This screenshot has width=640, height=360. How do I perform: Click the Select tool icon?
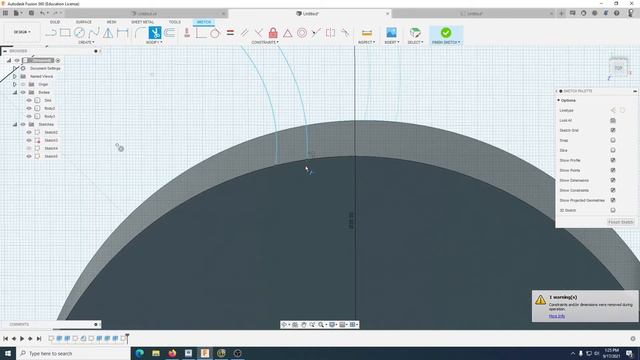click(415, 33)
